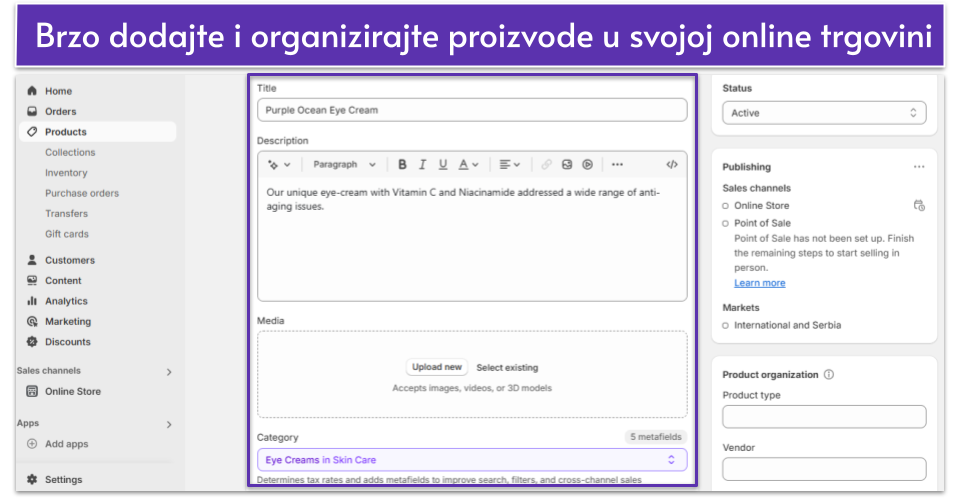The height and width of the screenshot is (504, 960).
Task: Click the Product type input field
Action: coord(824,416)
